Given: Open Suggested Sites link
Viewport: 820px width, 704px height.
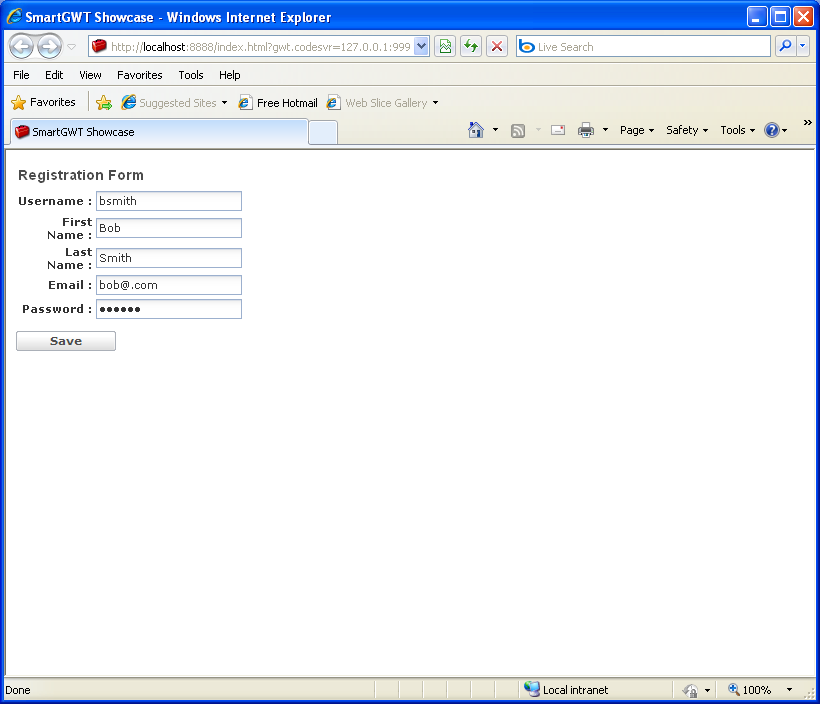Looking at the screenshot, I should 169,103.
